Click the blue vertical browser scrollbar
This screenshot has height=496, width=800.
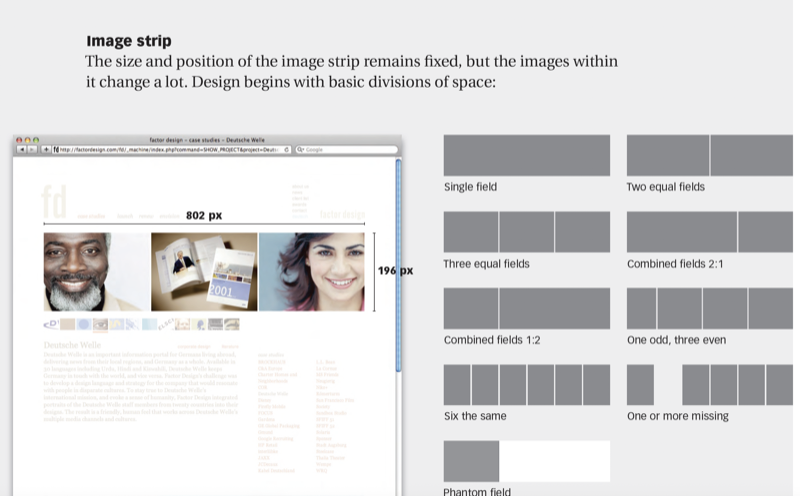click(x=399, y=260)
